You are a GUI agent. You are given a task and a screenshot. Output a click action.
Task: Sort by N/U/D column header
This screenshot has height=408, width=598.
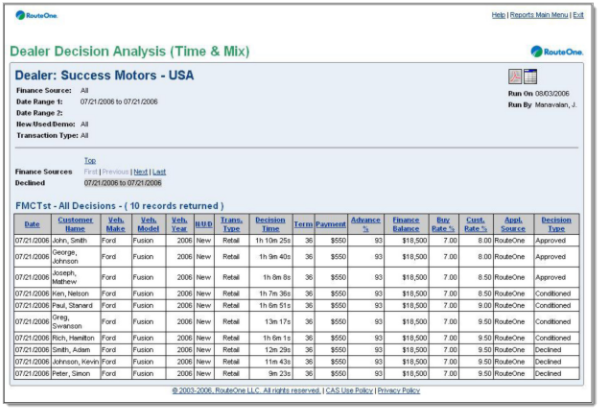coord(204,224)
